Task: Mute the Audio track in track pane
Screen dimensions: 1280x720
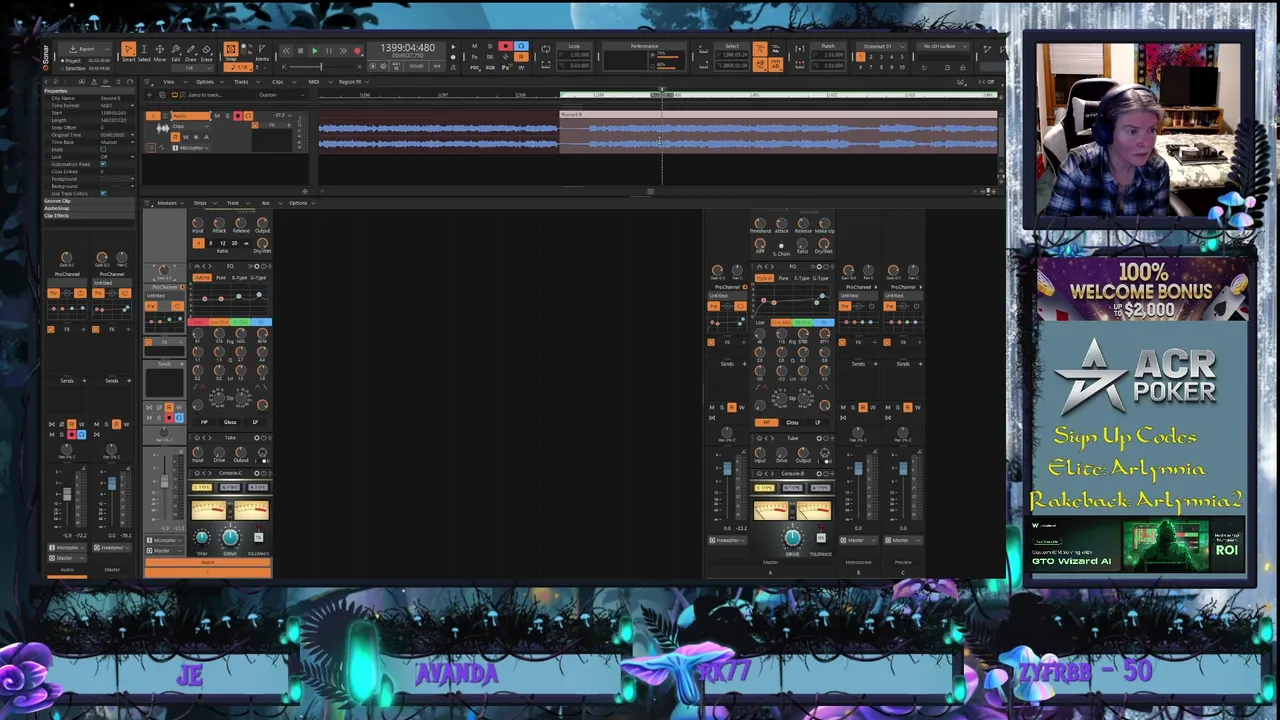Action: click(217, 116)
